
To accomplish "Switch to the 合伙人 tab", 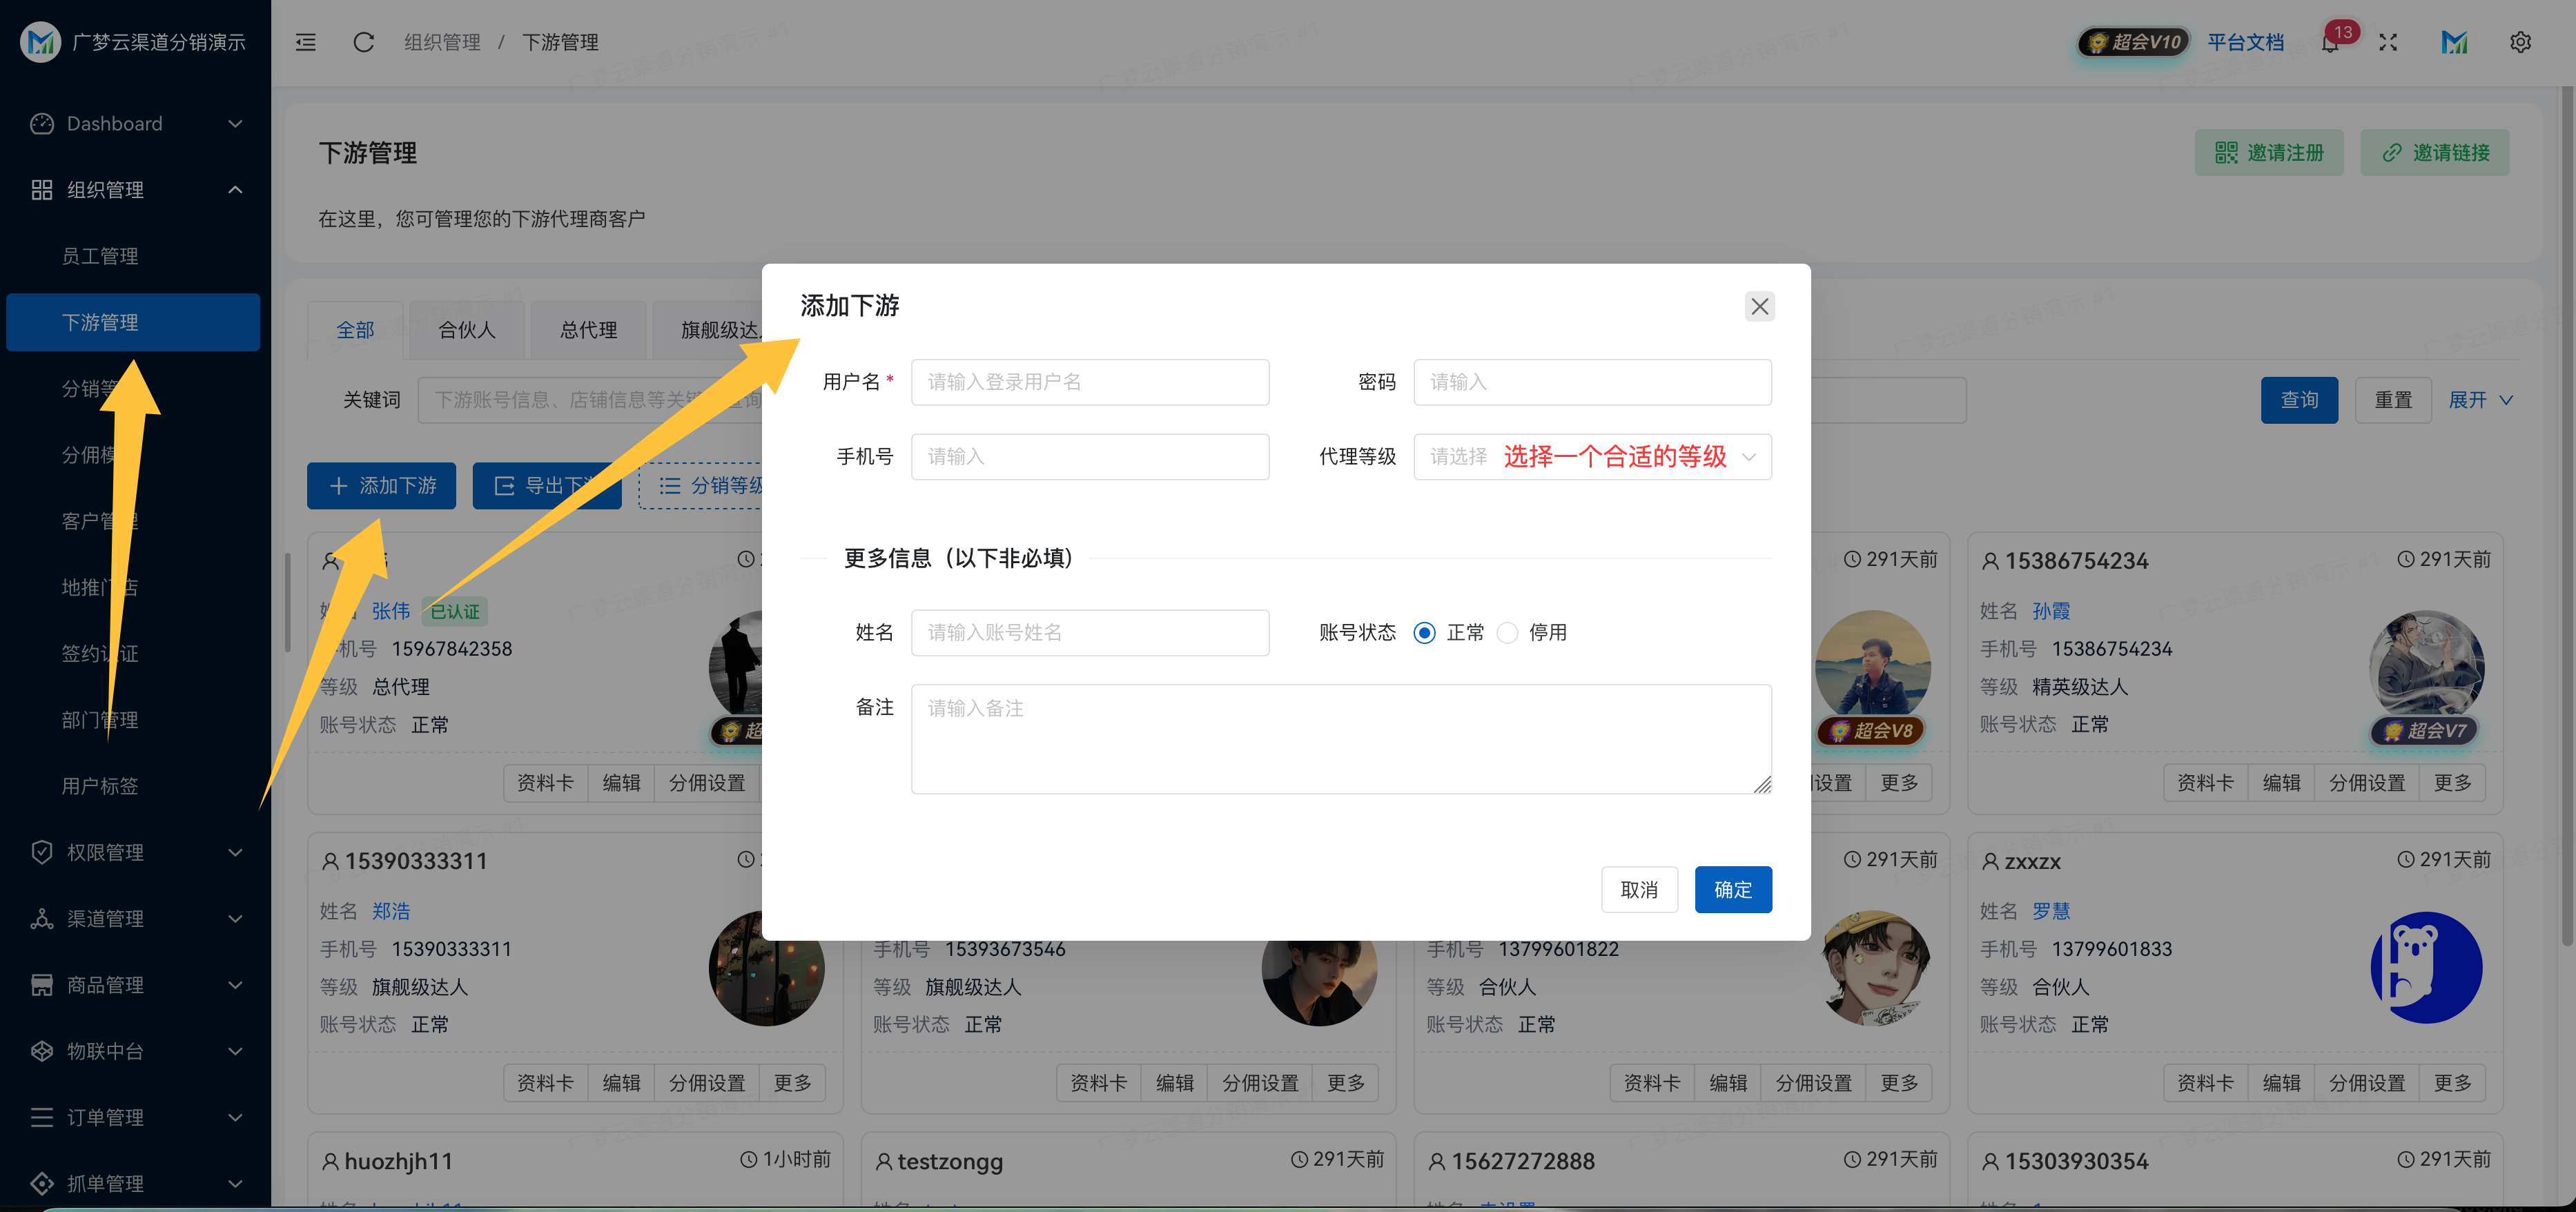I will [x=466, y=330].
